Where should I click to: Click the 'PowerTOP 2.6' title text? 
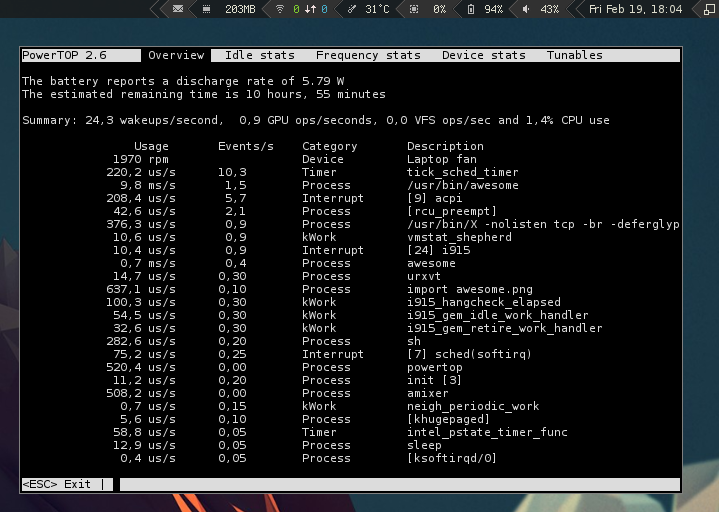[64, 55]
